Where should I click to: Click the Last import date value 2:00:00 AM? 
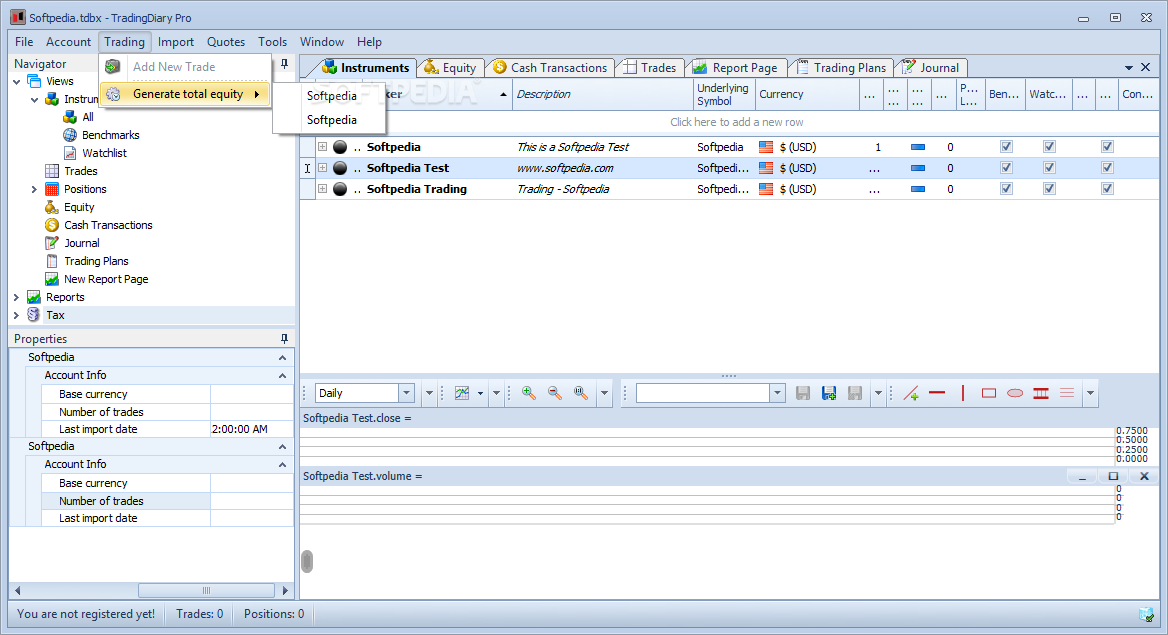[x=240, y=429]
